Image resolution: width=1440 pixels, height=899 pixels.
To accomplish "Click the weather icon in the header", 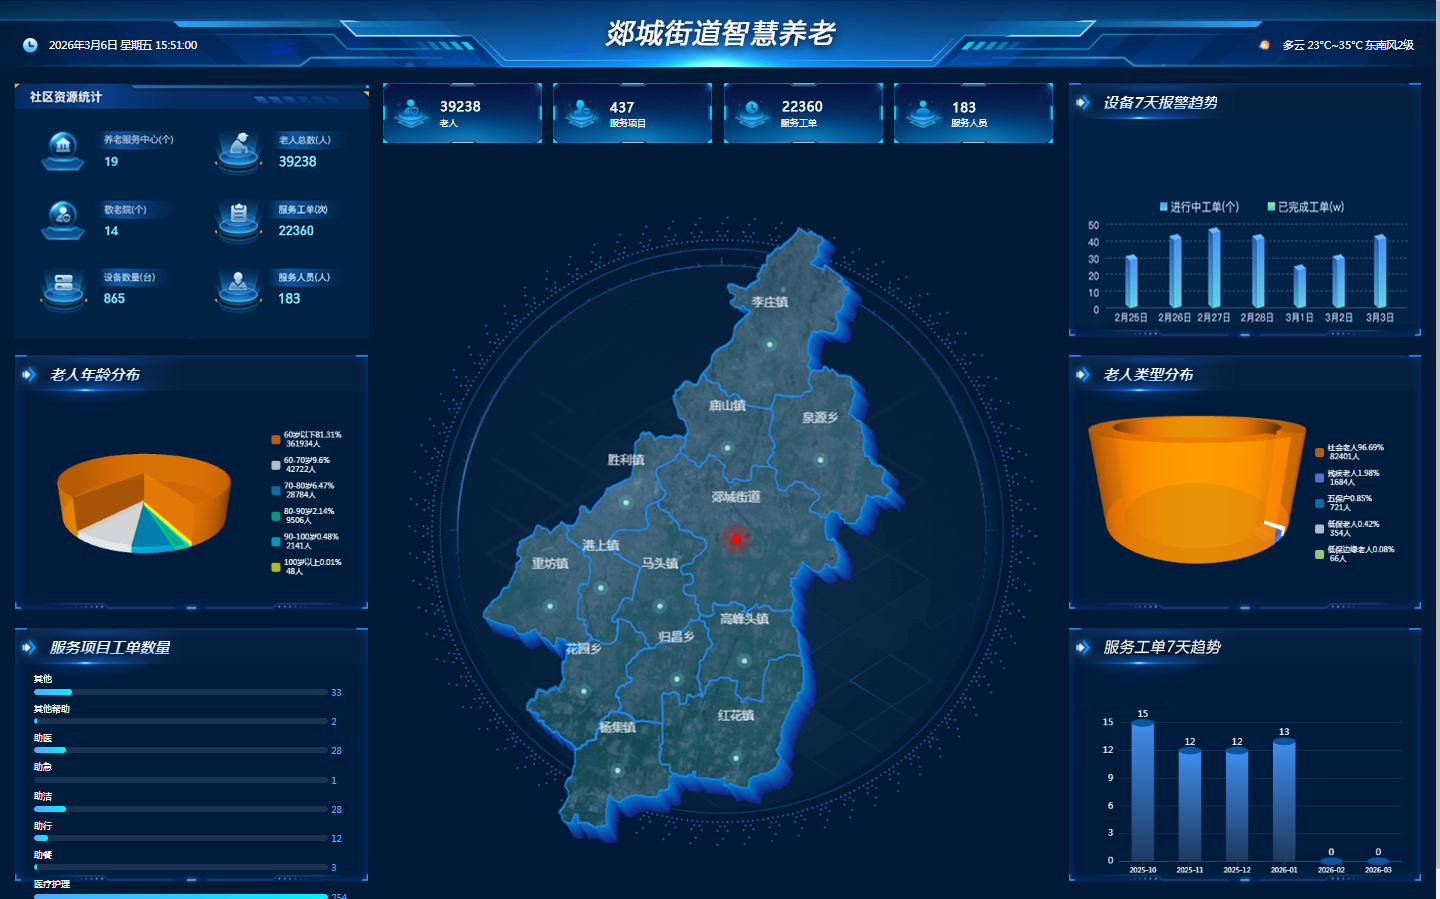I will [1264, 45].
